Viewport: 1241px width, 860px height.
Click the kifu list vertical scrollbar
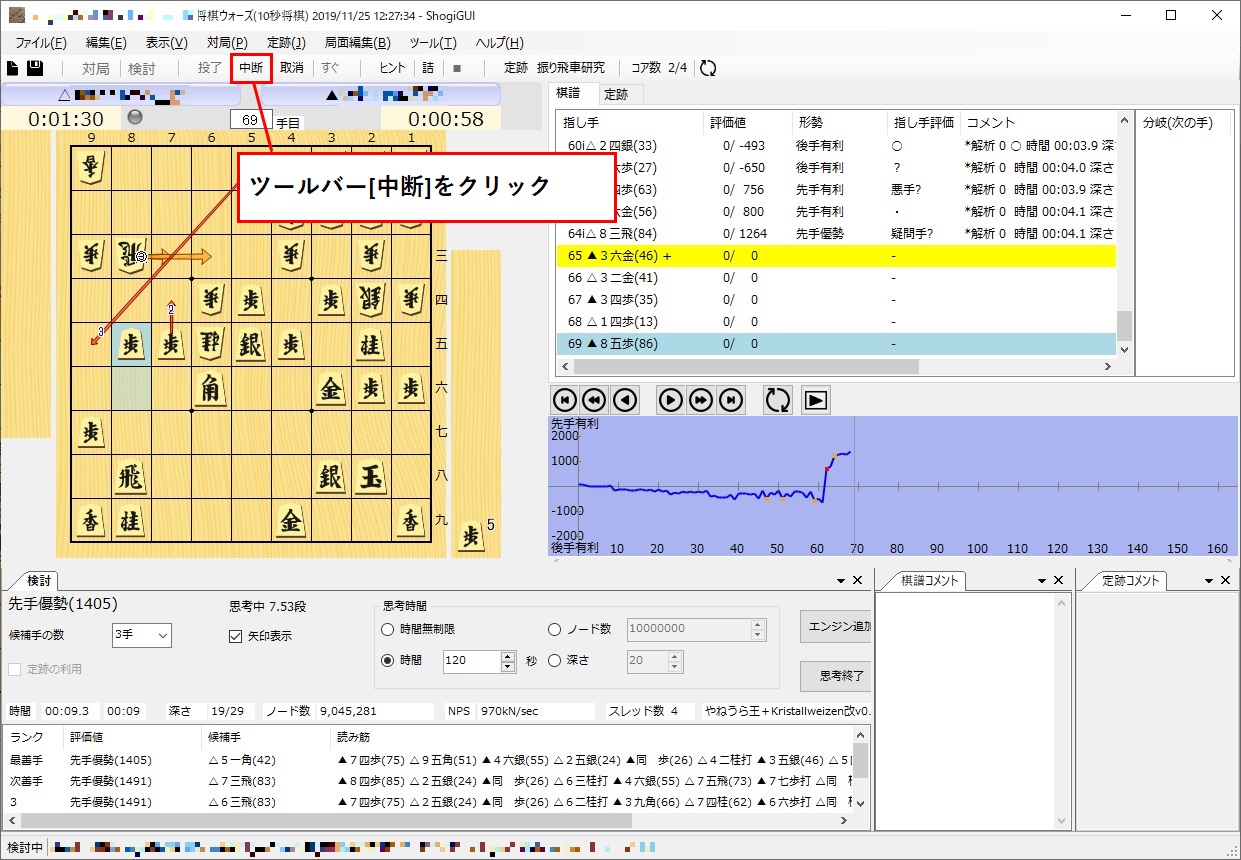pyautogui.click(x=1124, y=234)
